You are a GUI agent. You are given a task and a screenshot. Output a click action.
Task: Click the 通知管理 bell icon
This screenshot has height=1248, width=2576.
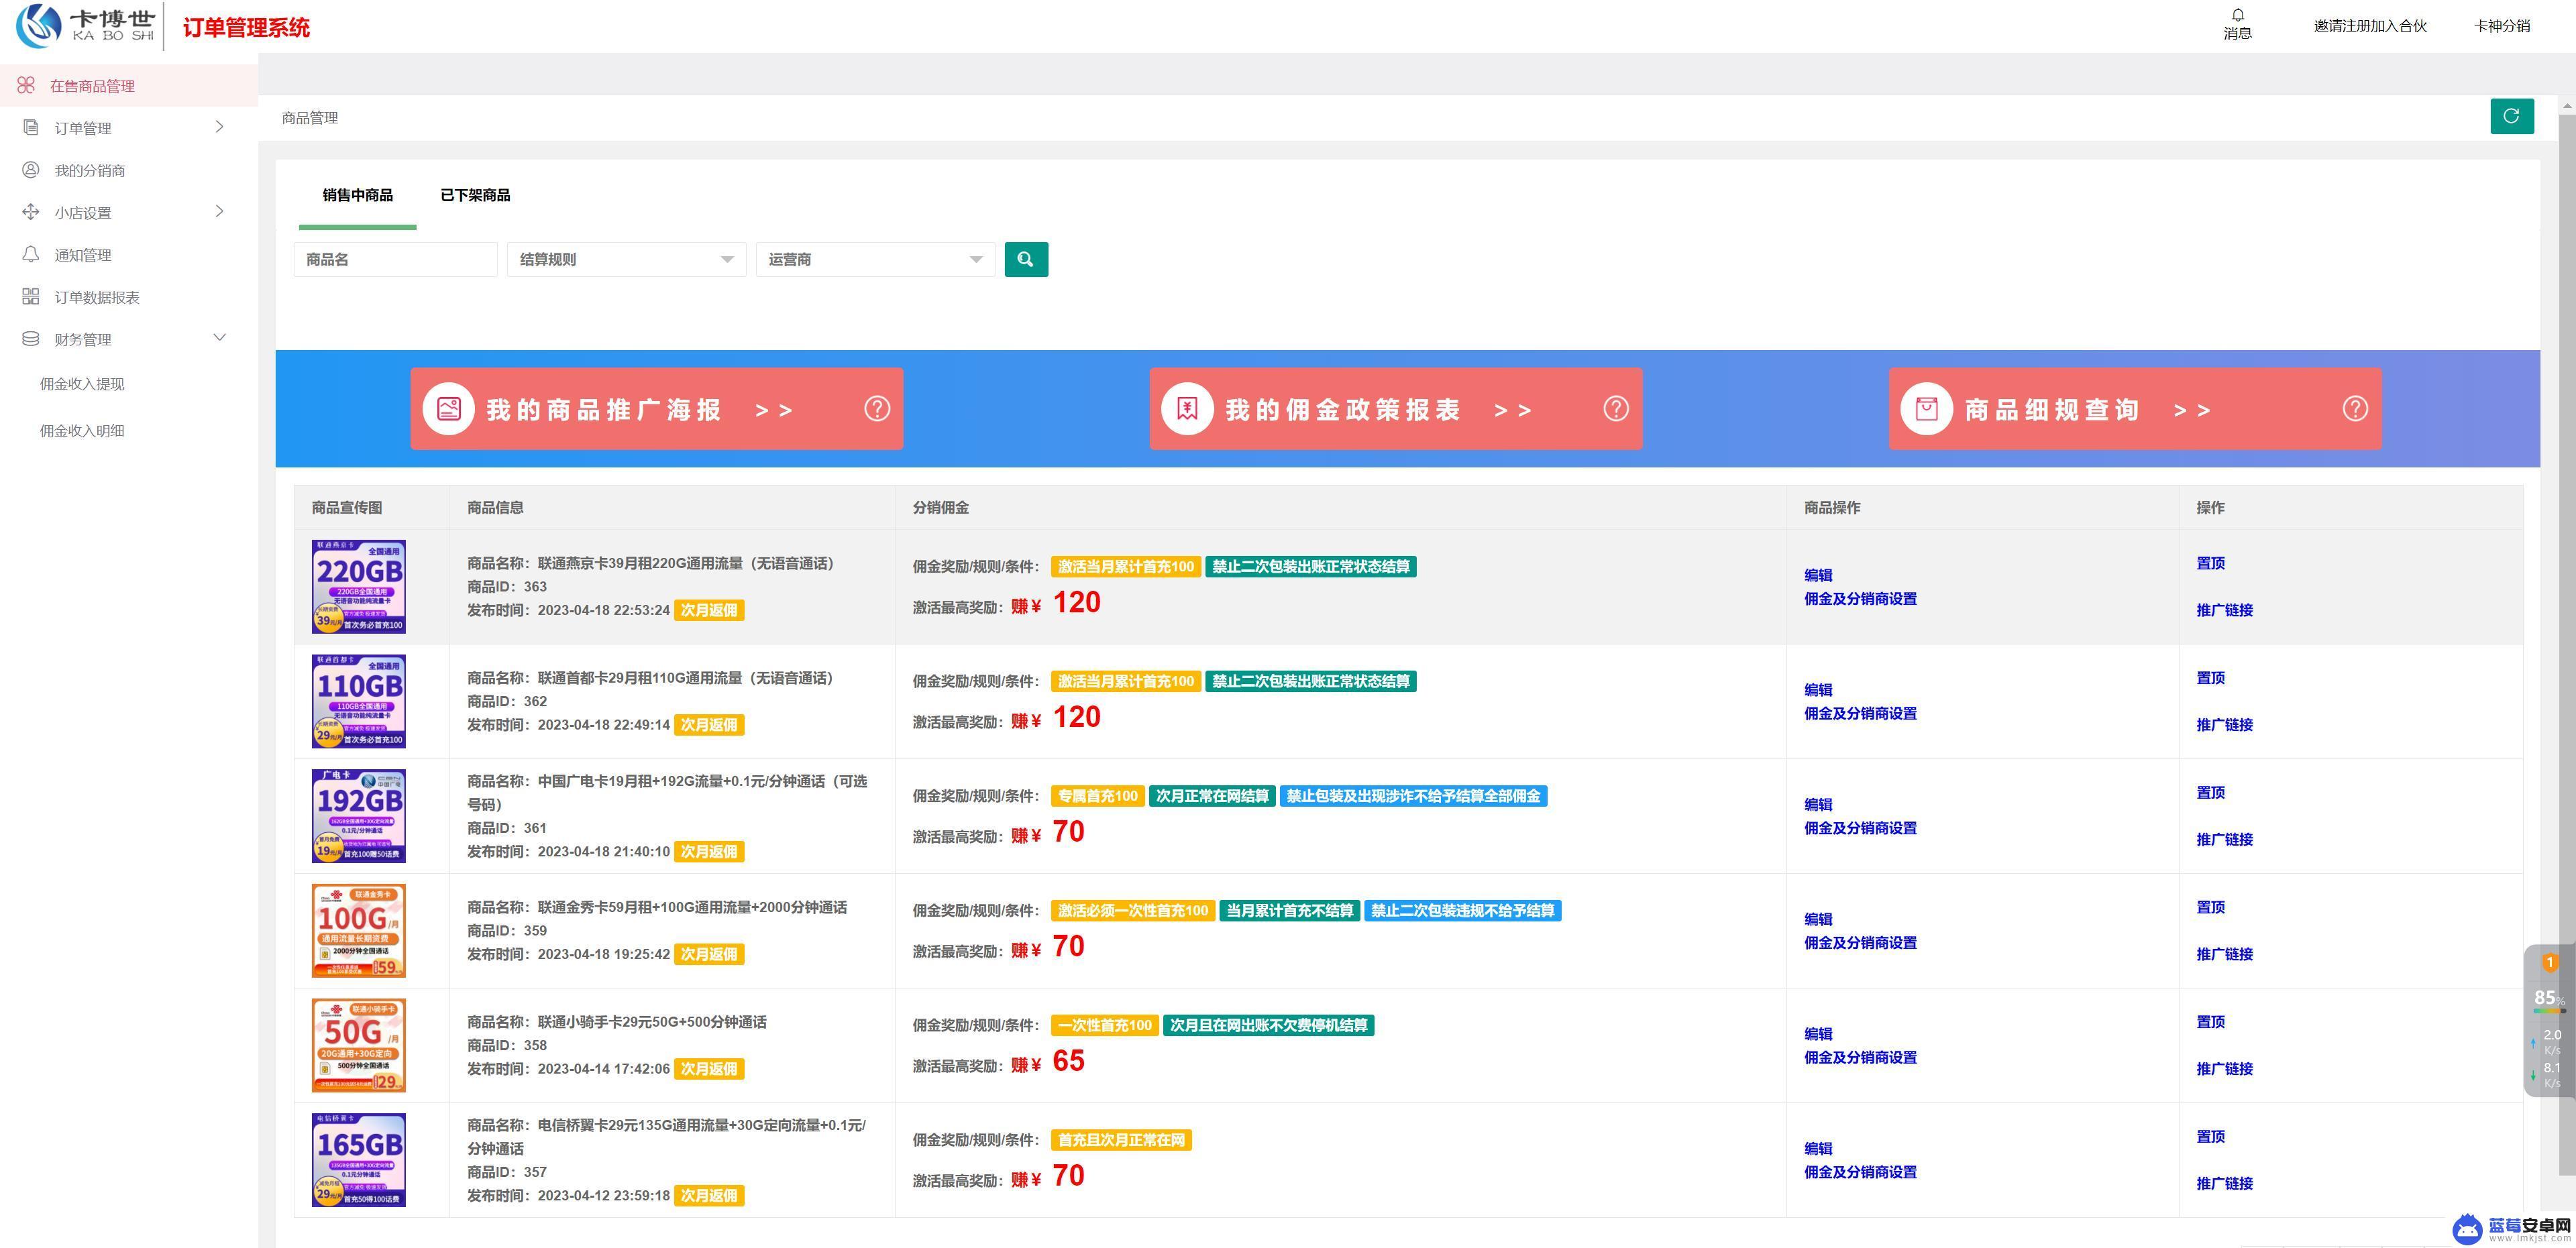click(31, 254)
